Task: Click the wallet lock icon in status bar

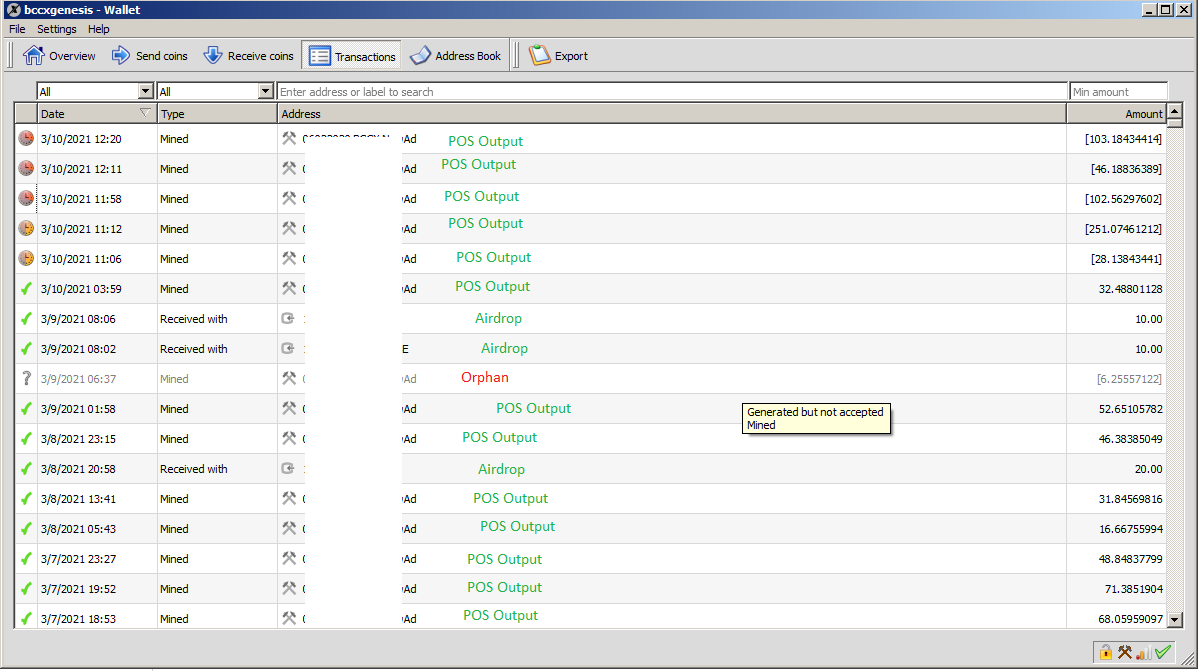Action: (1106, 652)
